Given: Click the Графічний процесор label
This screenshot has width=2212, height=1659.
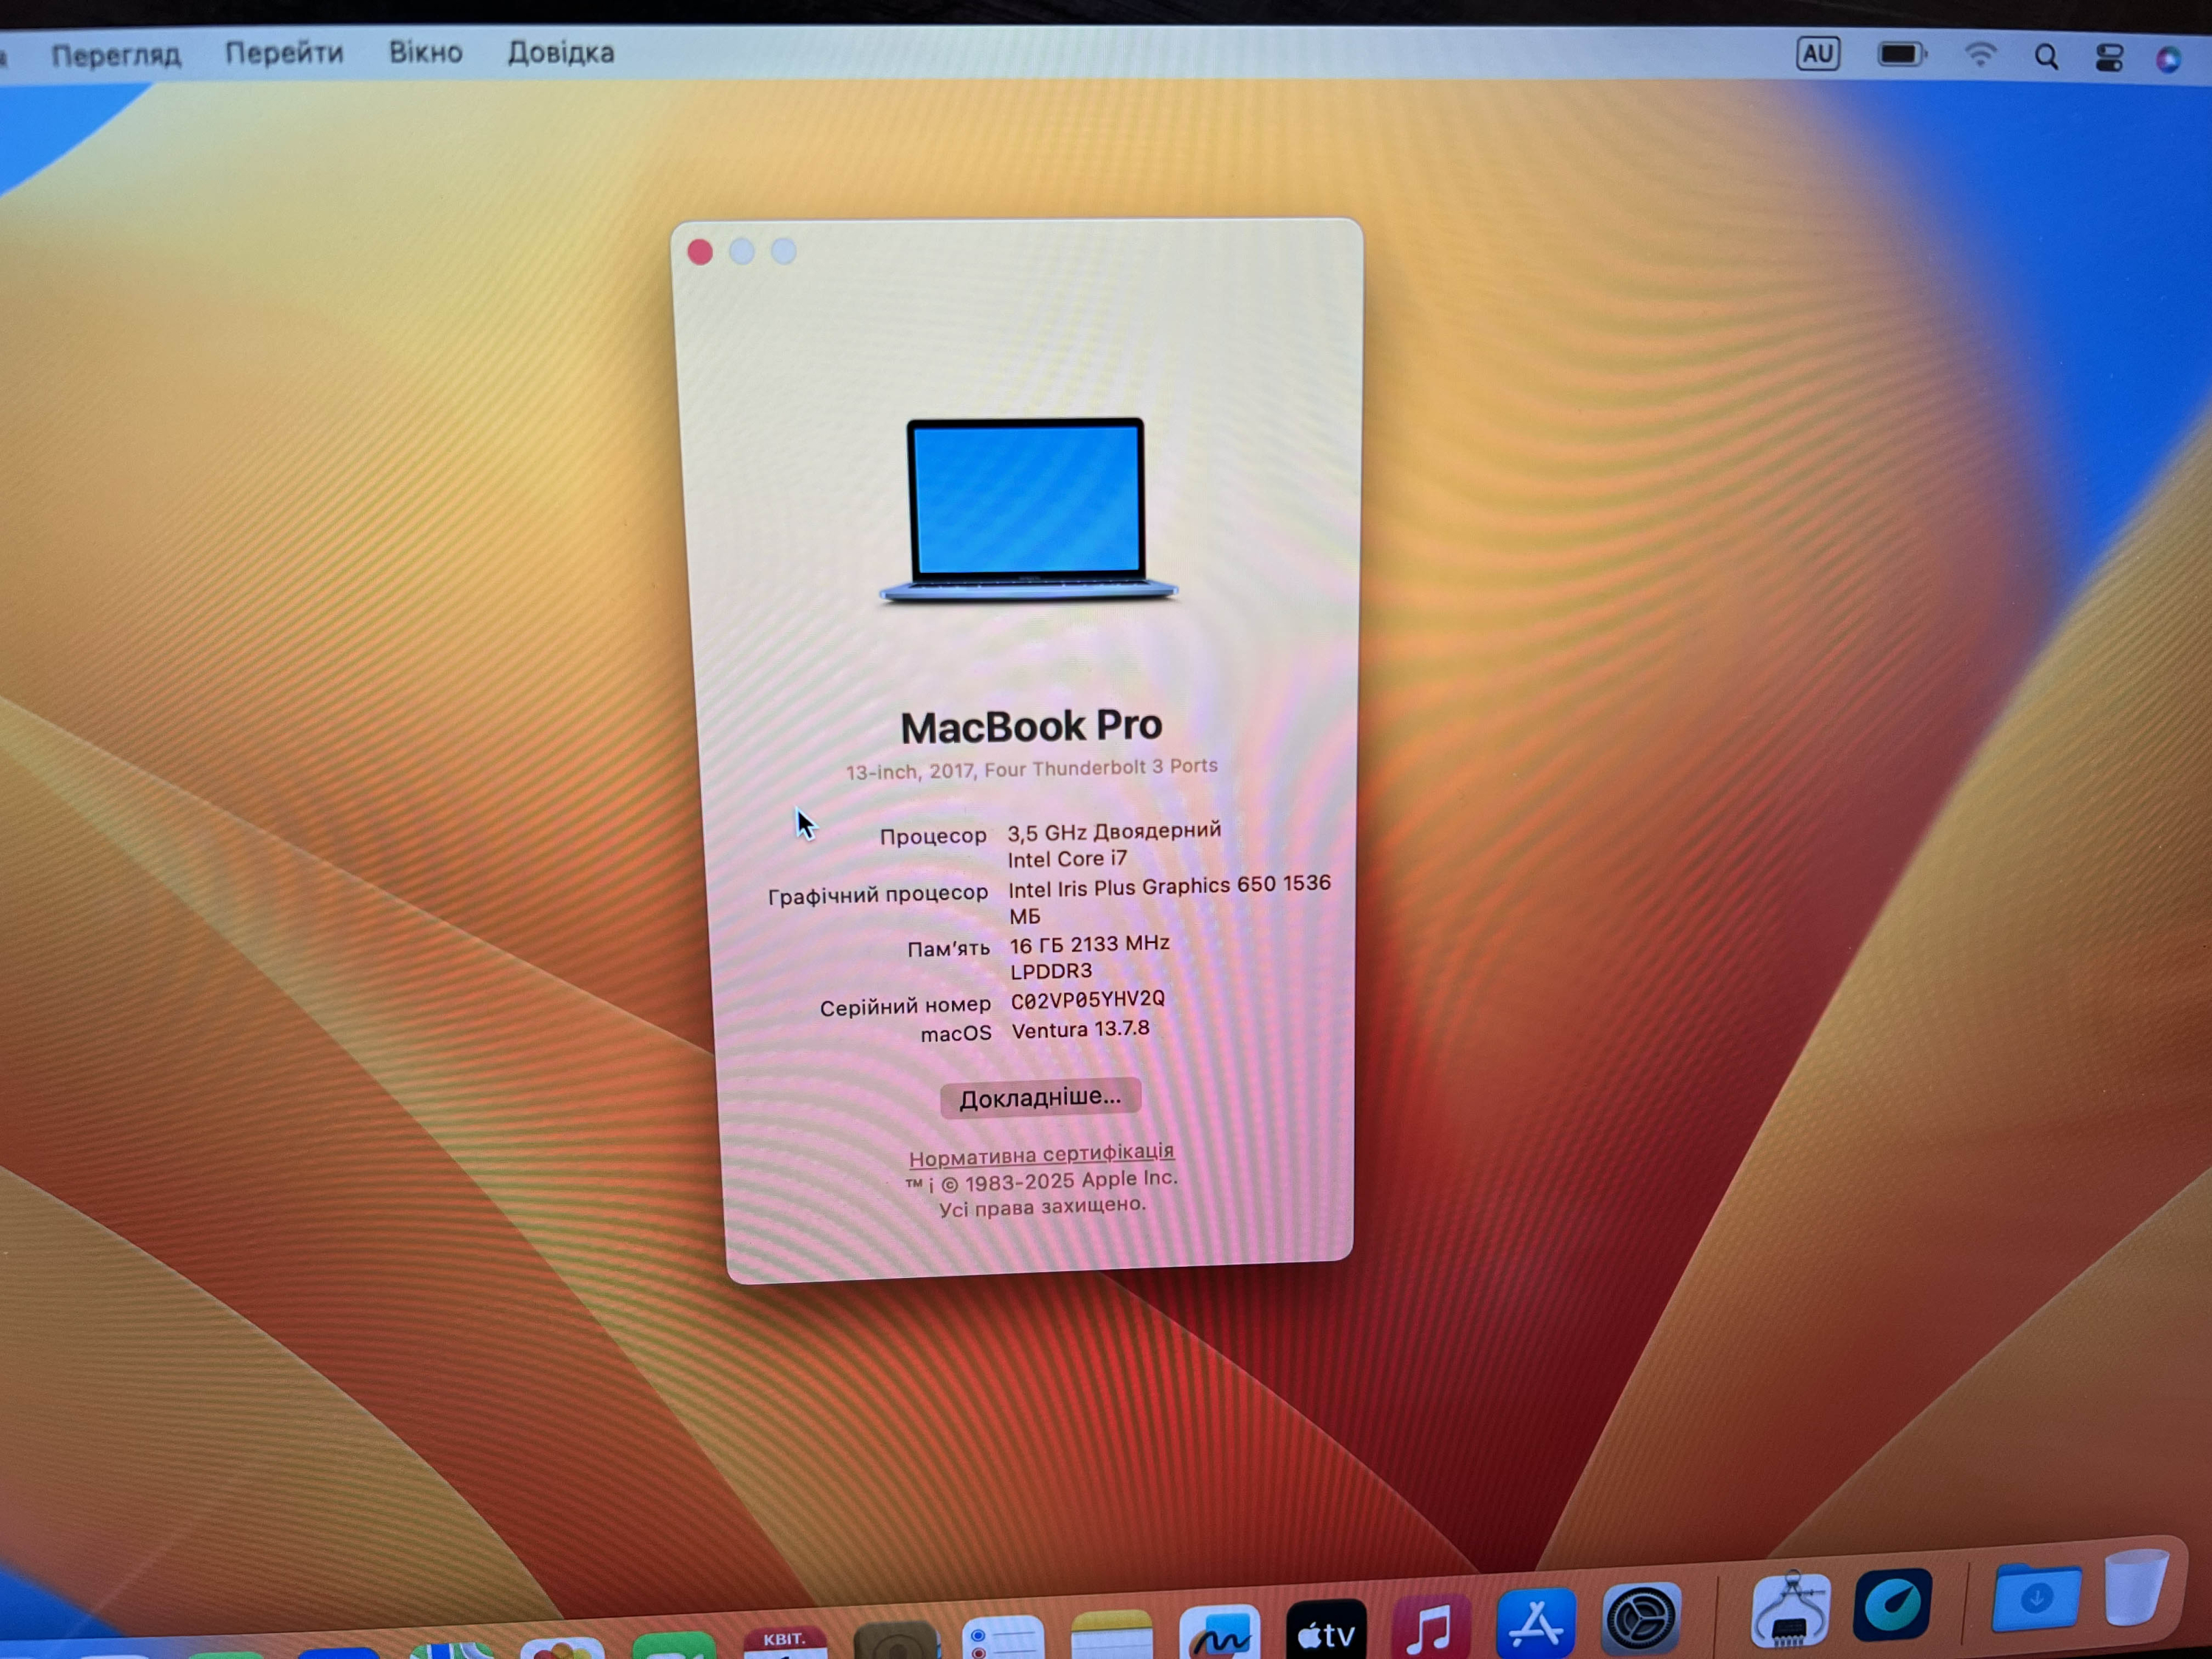Looking at the screenshot, I should point(878,894).
